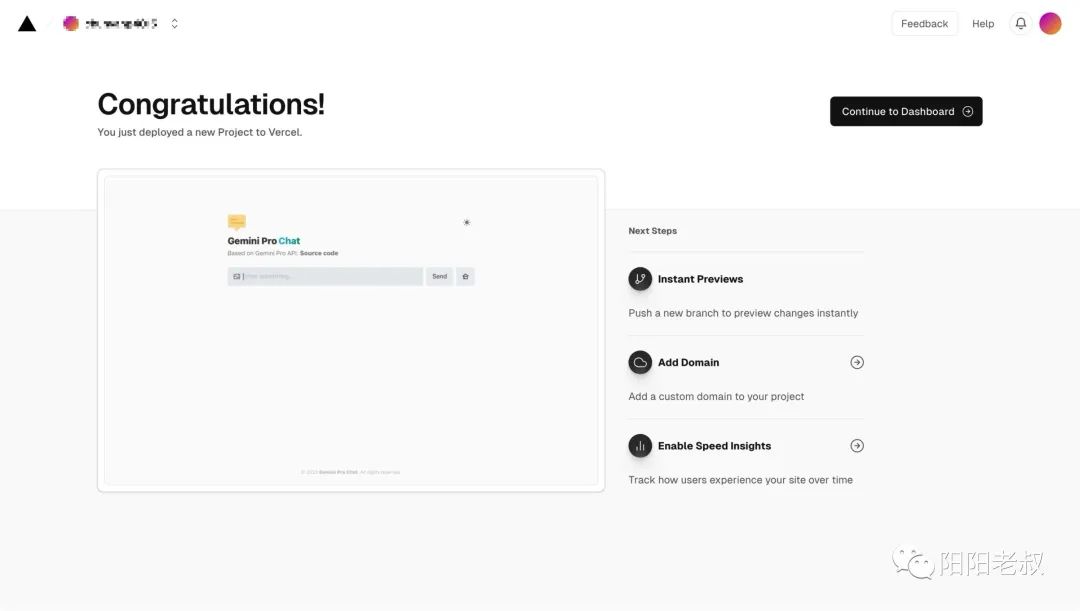Click the yellow chat bubble logo in preview
Image resolution: width=1080 pixels, height=611 pixels.
[x=236, y=222]
